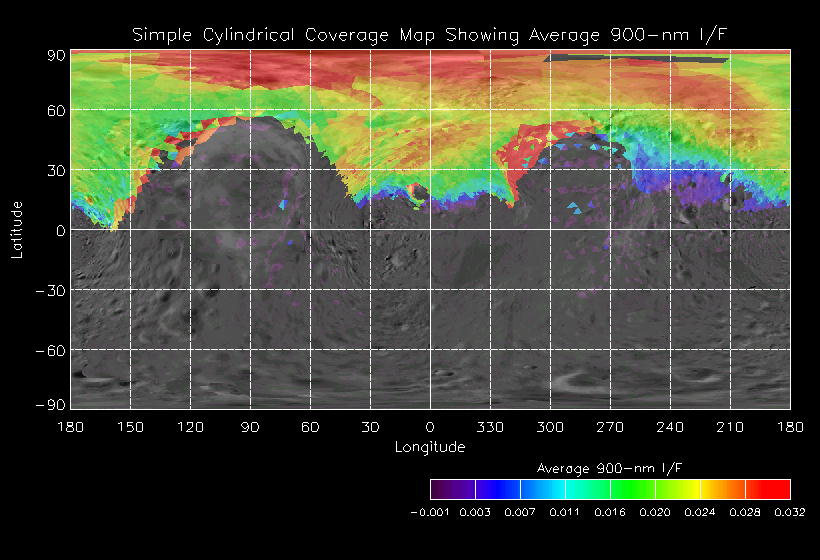820x560 pixels.
Task: Click the red segment of the color bar
Action: click(x=768, y=489)
